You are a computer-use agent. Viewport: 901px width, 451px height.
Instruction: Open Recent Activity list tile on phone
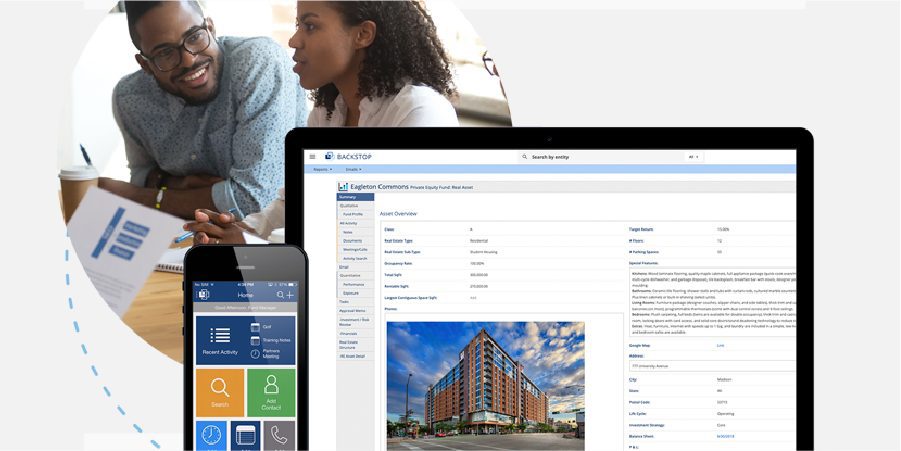point(220,340)
